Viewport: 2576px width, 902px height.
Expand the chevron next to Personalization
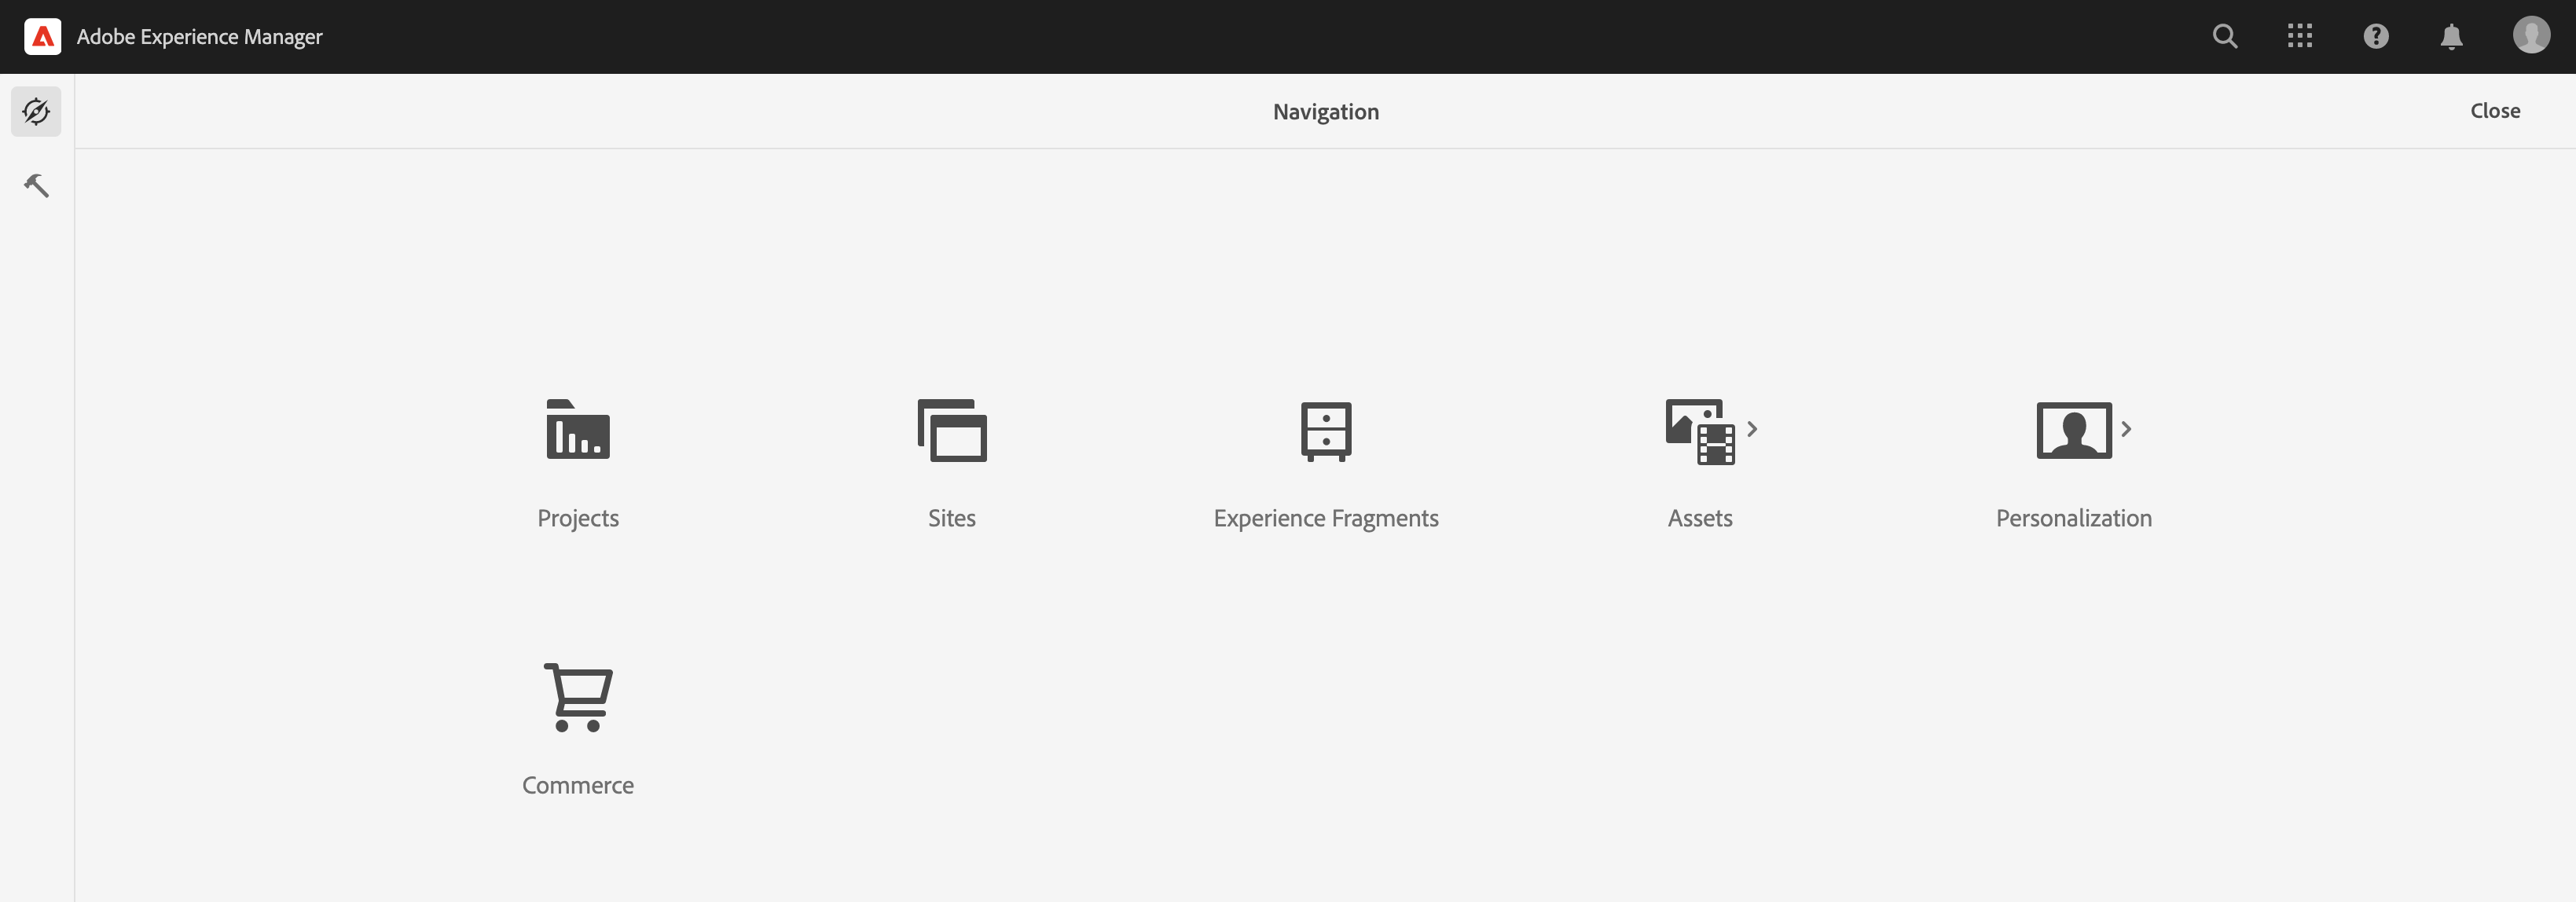point(2126,429)
